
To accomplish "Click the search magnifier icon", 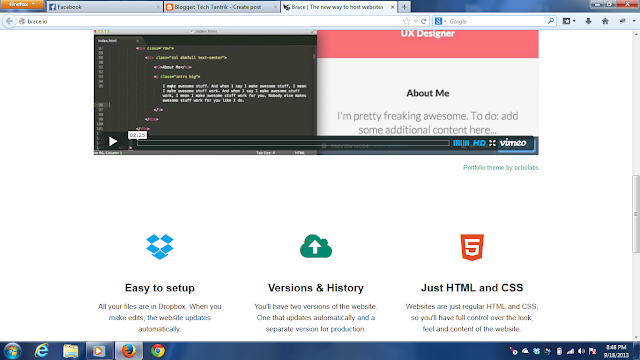I will (551, 21).
